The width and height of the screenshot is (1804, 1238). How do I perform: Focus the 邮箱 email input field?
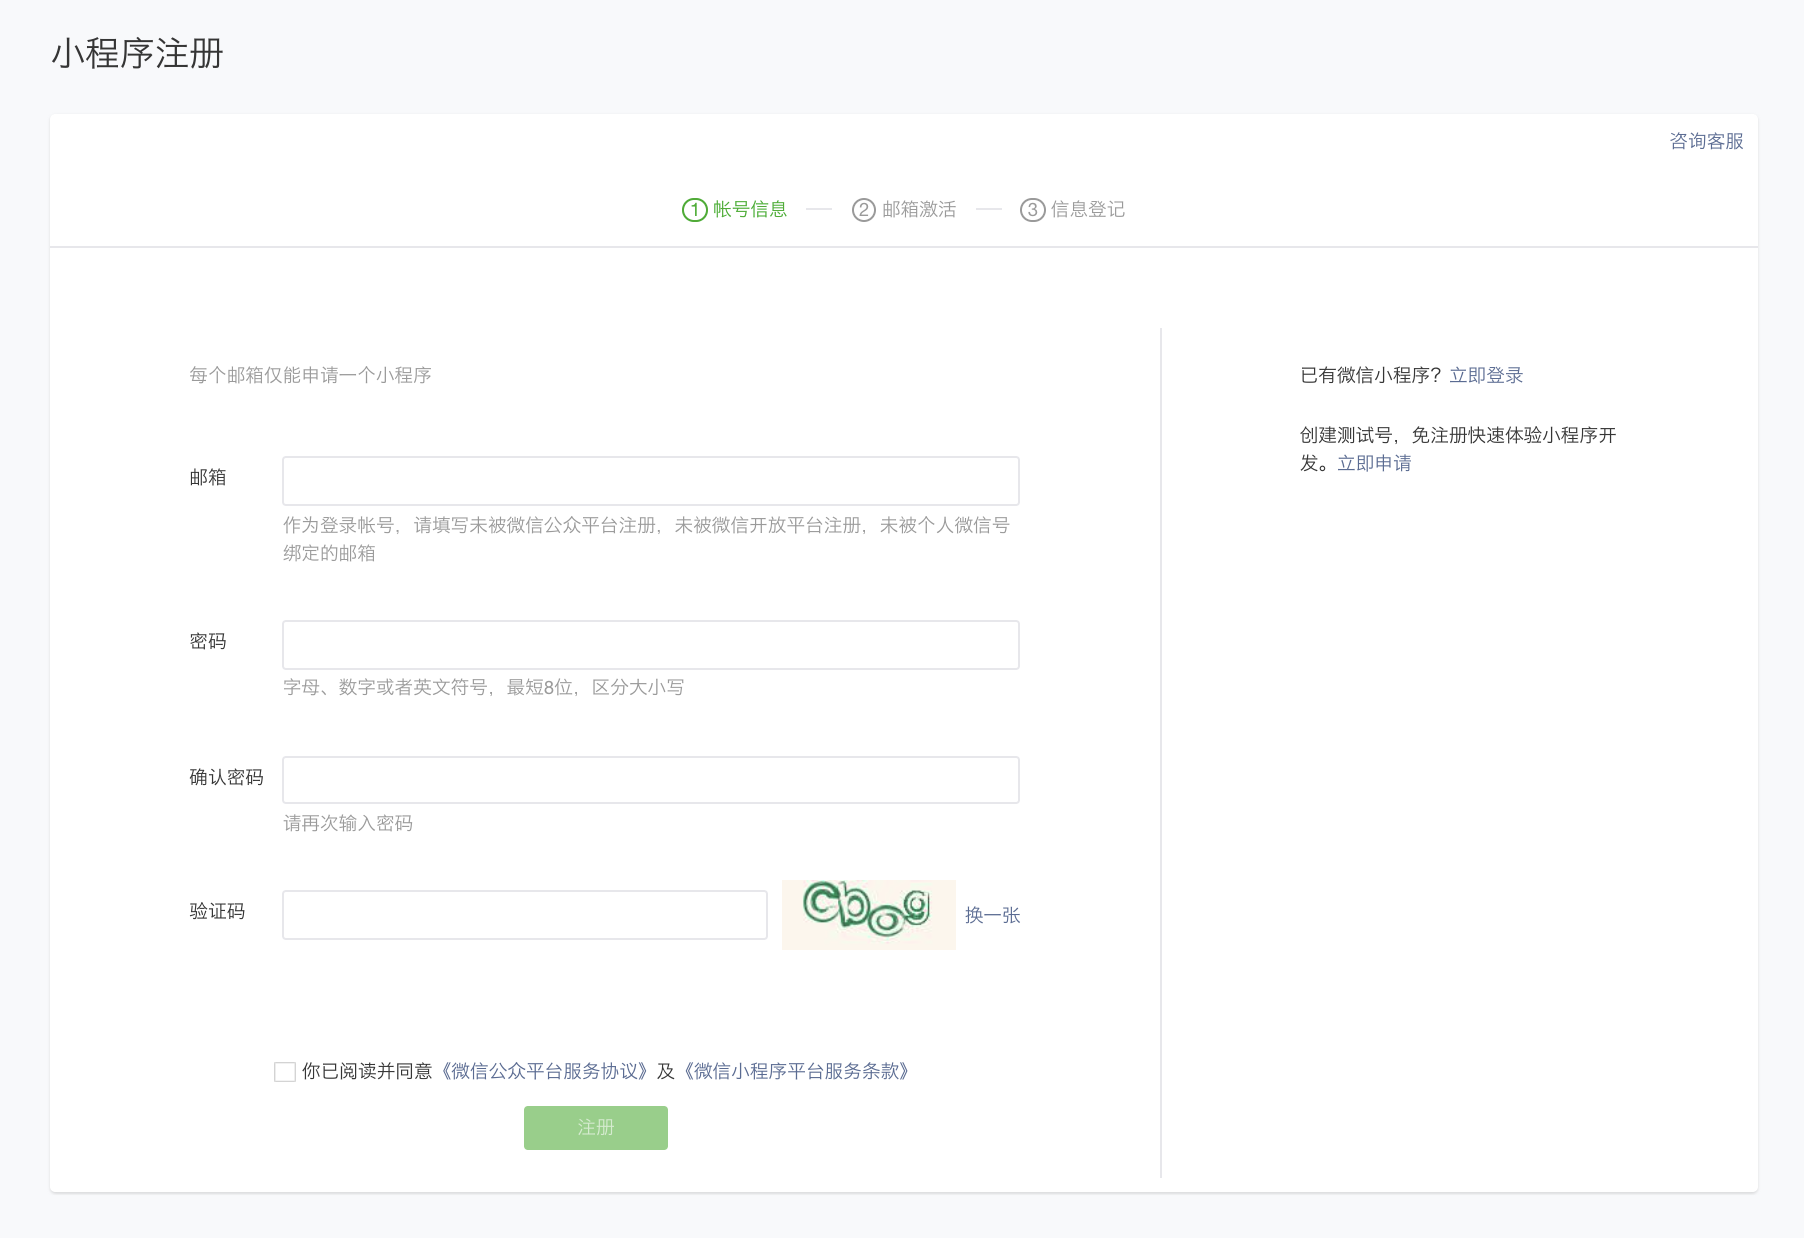(650, 481)
